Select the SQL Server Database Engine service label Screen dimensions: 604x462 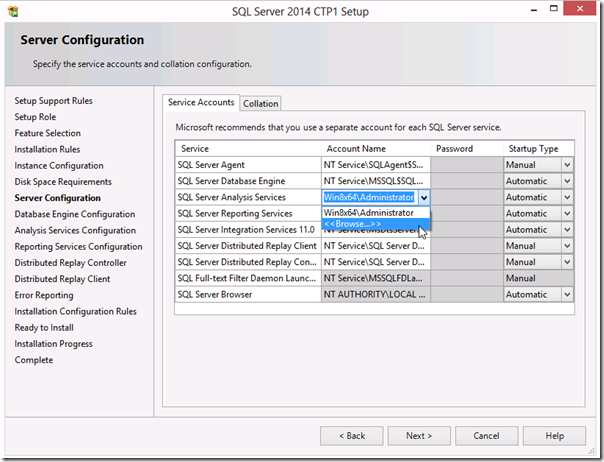(x=231, y=181)
